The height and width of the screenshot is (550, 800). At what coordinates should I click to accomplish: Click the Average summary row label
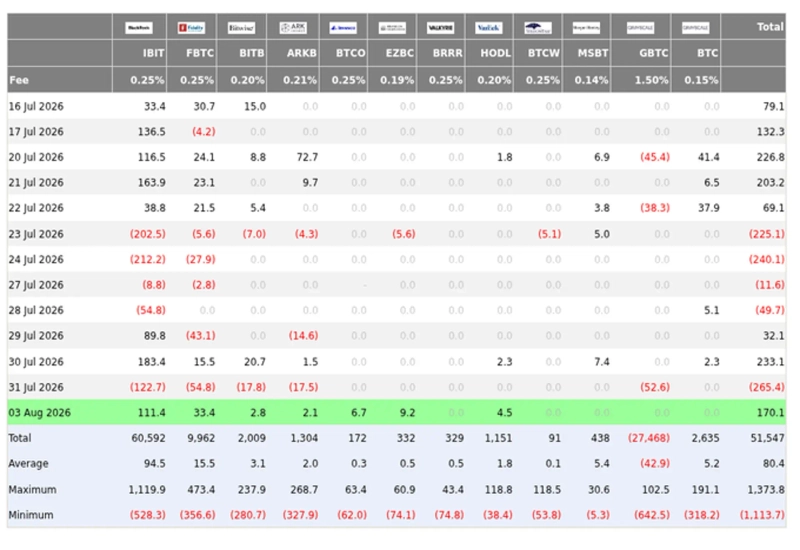[x=29, y=464]
